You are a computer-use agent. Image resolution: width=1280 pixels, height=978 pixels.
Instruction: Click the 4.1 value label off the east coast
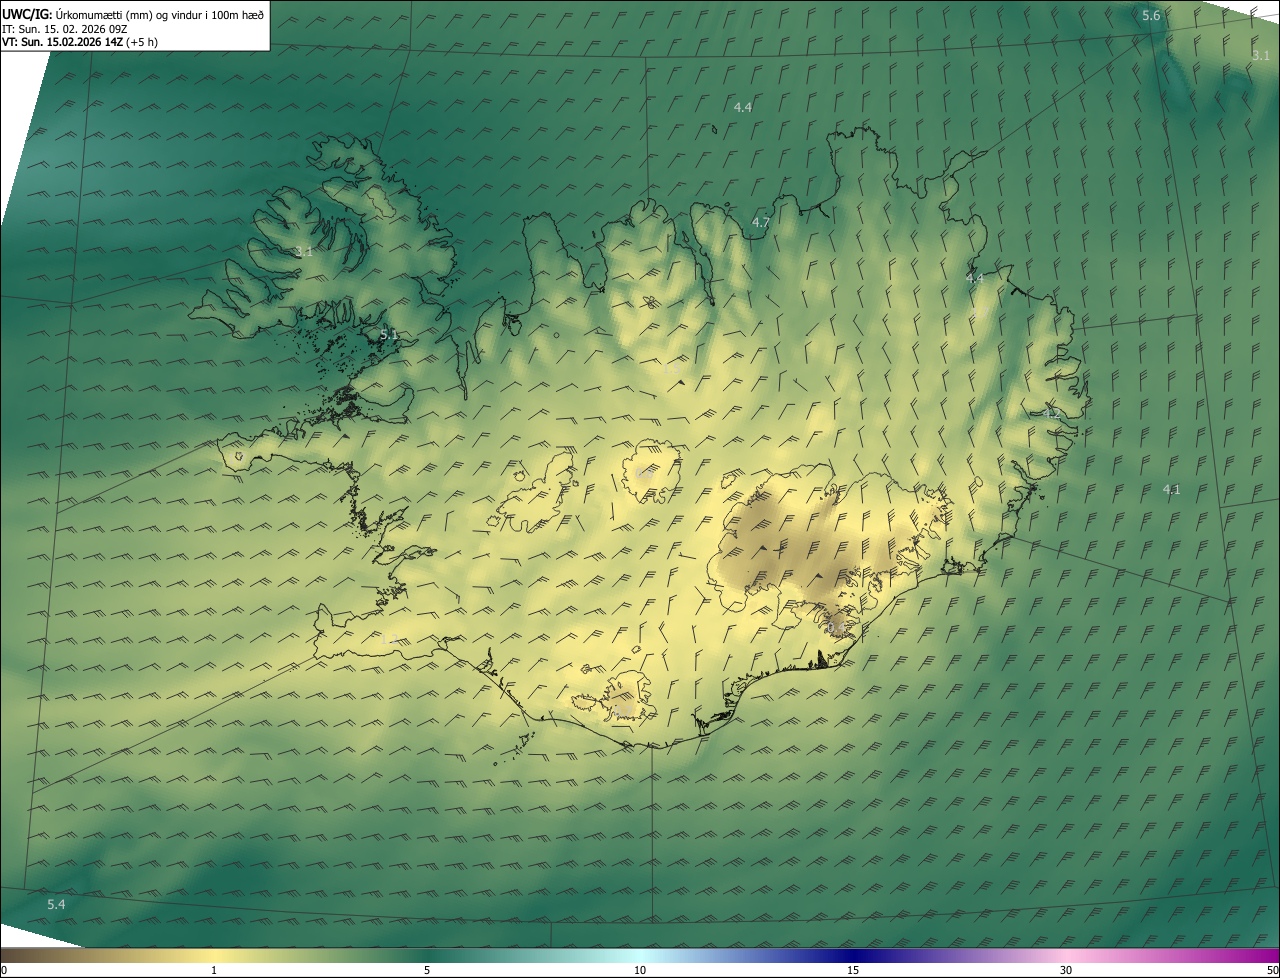(1172, 489)
